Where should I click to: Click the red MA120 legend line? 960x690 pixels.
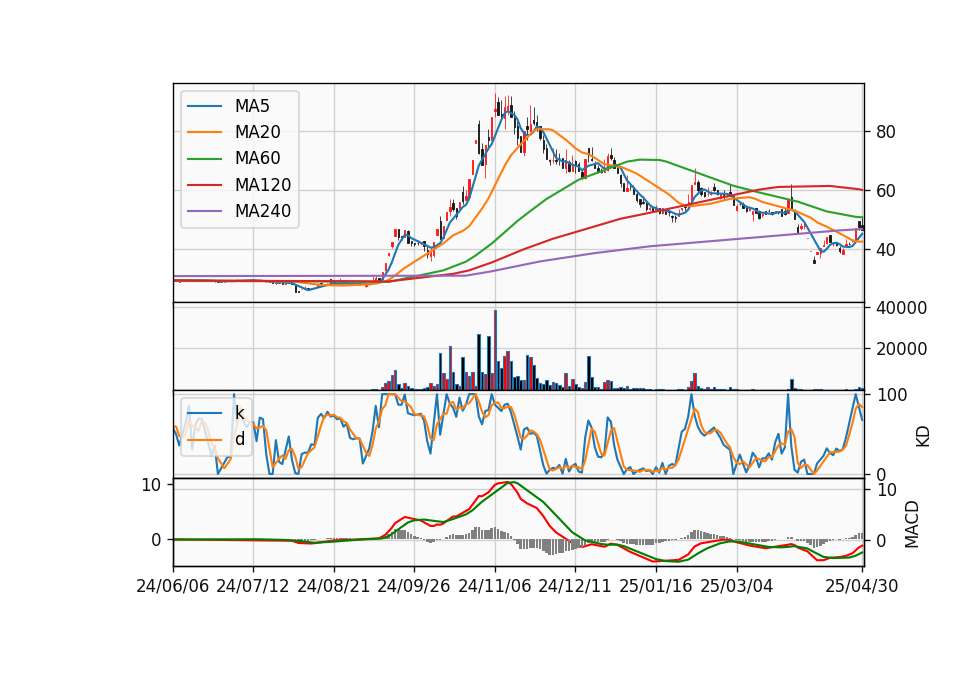[204, 185]
